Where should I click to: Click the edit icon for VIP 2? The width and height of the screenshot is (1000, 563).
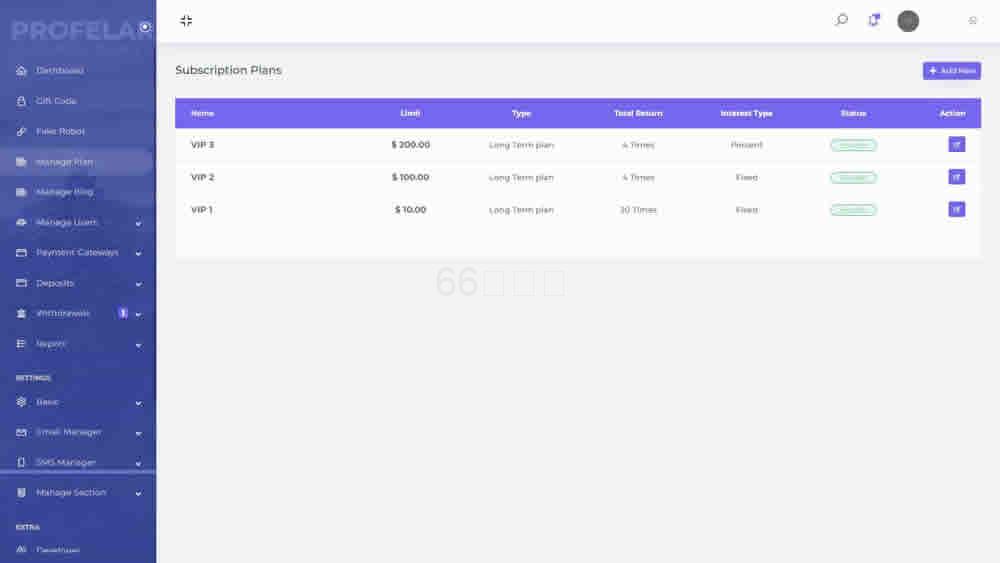pos(956,177)
